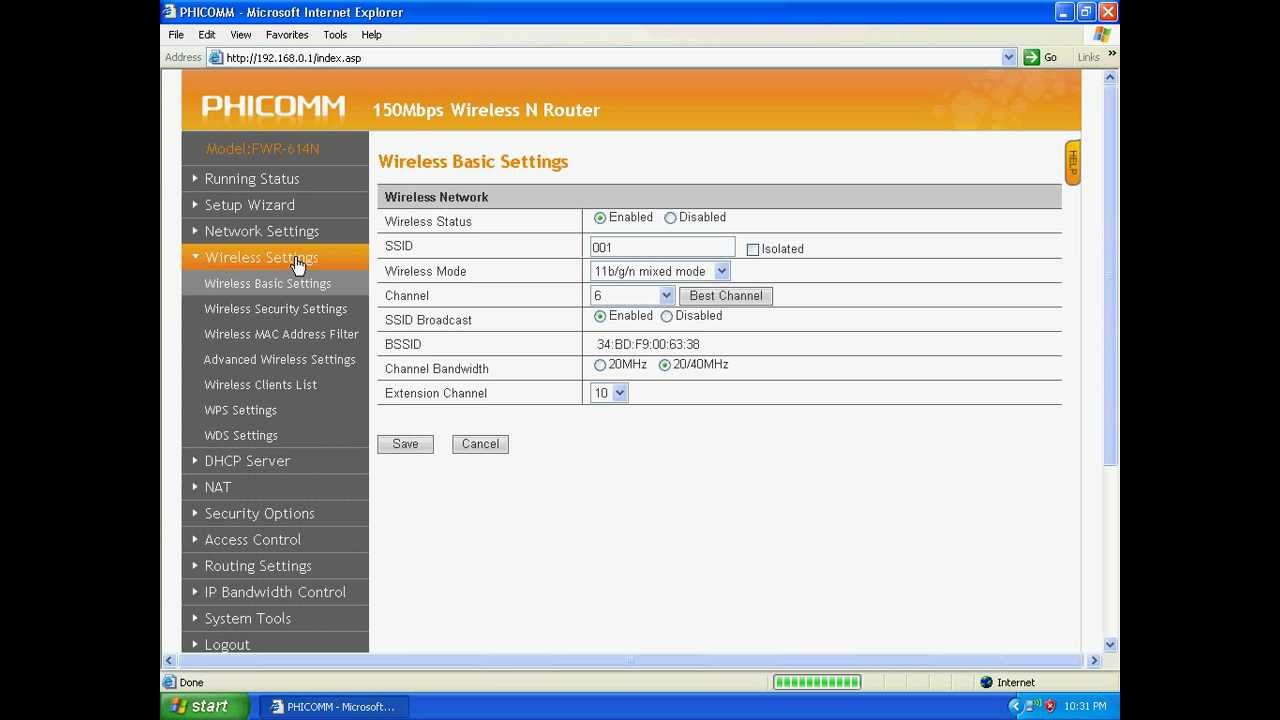Click the Windows flag logo
Image resolution: width=1280 pixels, height=720 pixels.
pos(1101,34)
